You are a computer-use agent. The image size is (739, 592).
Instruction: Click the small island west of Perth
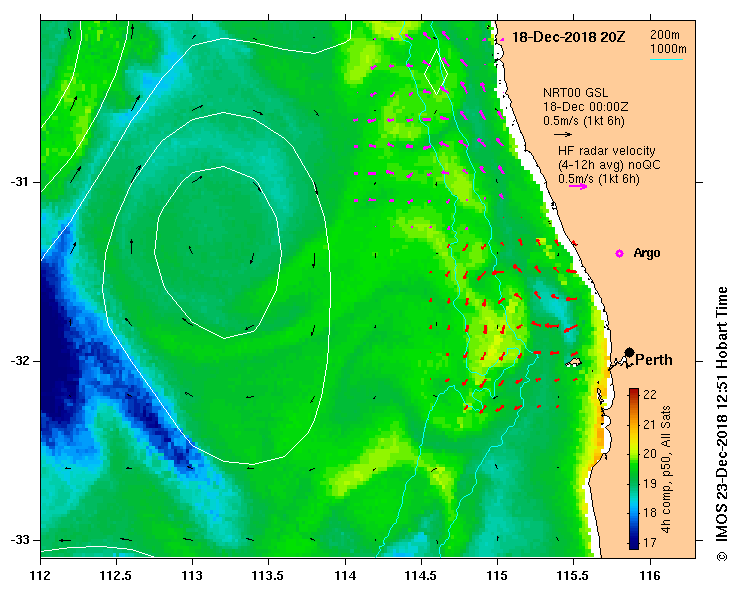[574, 362]
